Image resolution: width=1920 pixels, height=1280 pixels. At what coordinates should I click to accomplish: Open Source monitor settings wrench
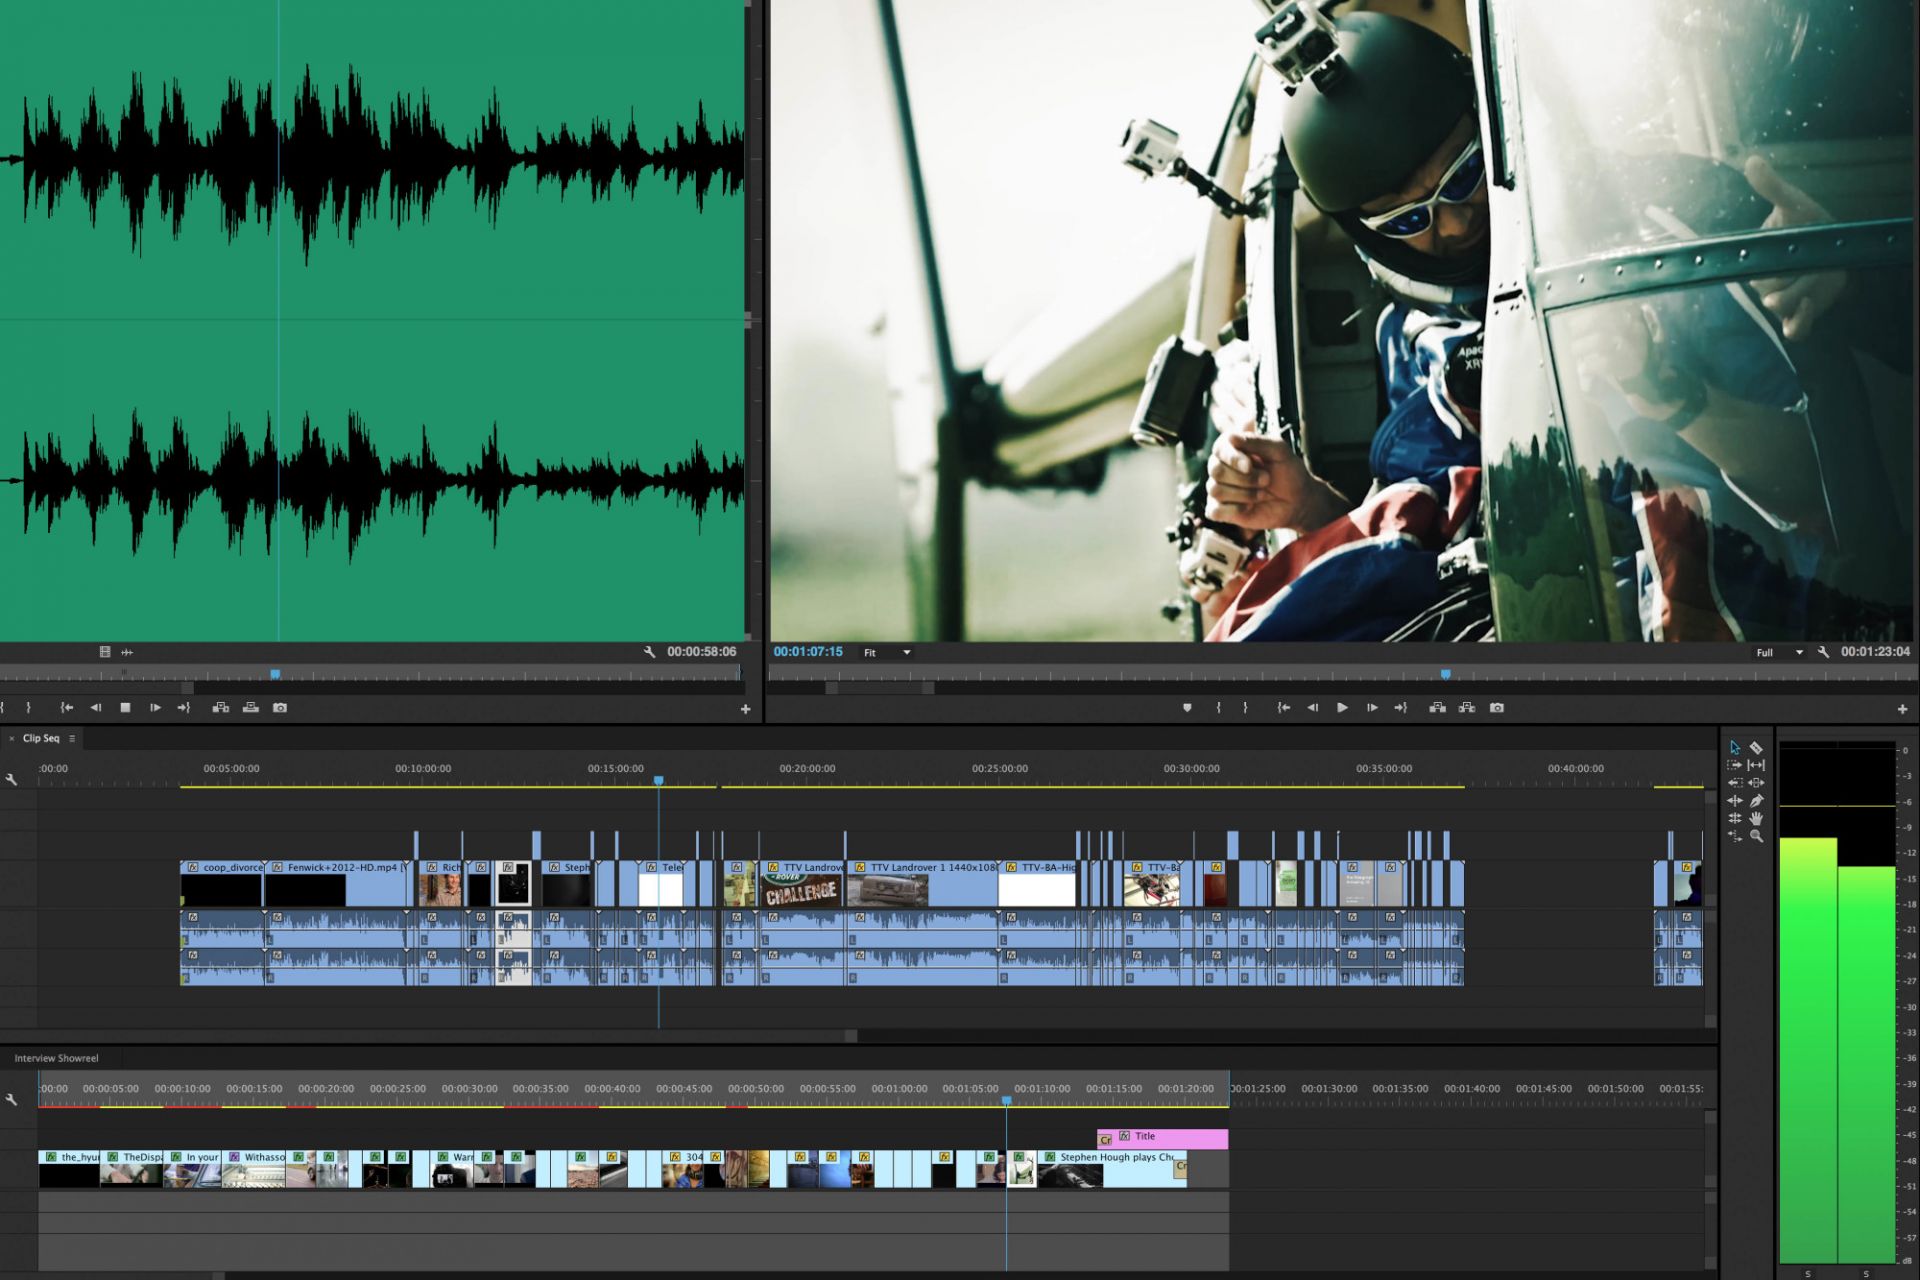point(649,652)
